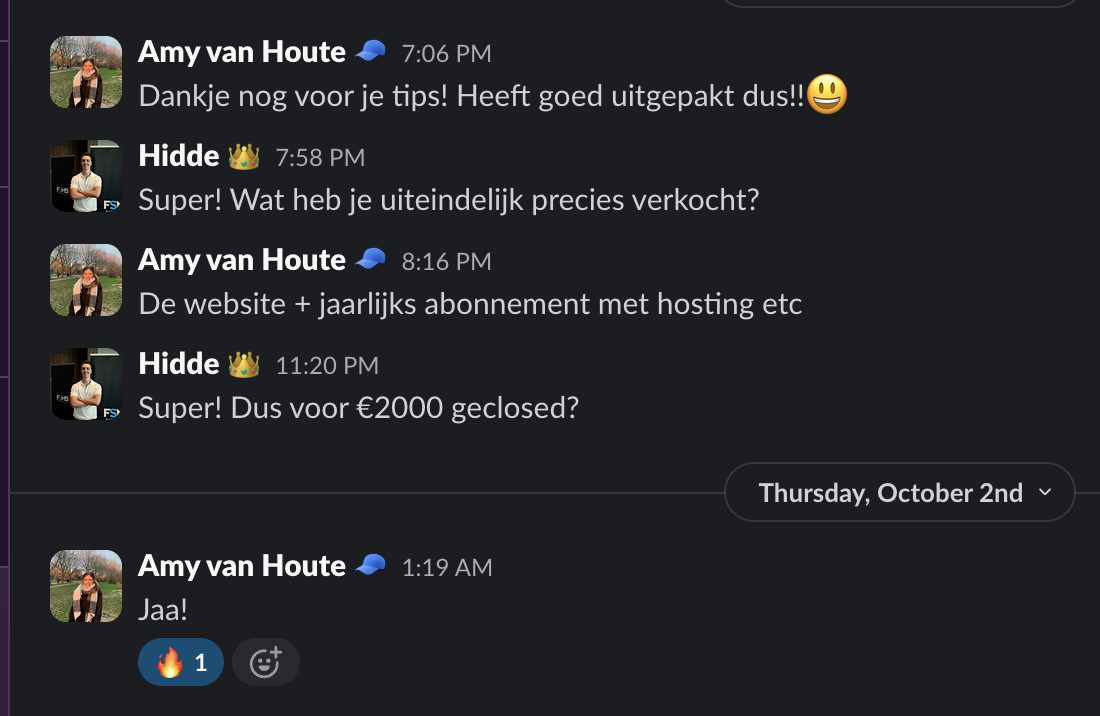Open the Thursday, October 2nd date dropdown
Screen dimensions: 1100x716
click(891, 492)
